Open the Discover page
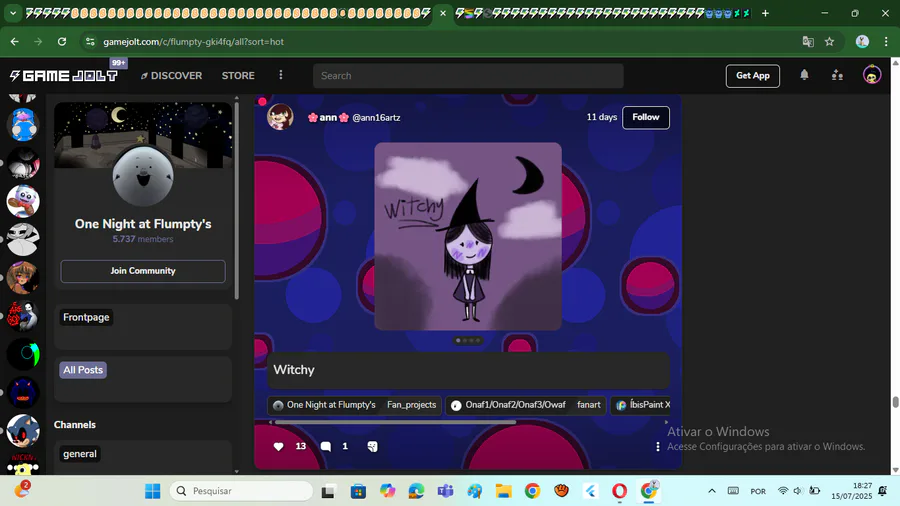 [x=172, y=76]
